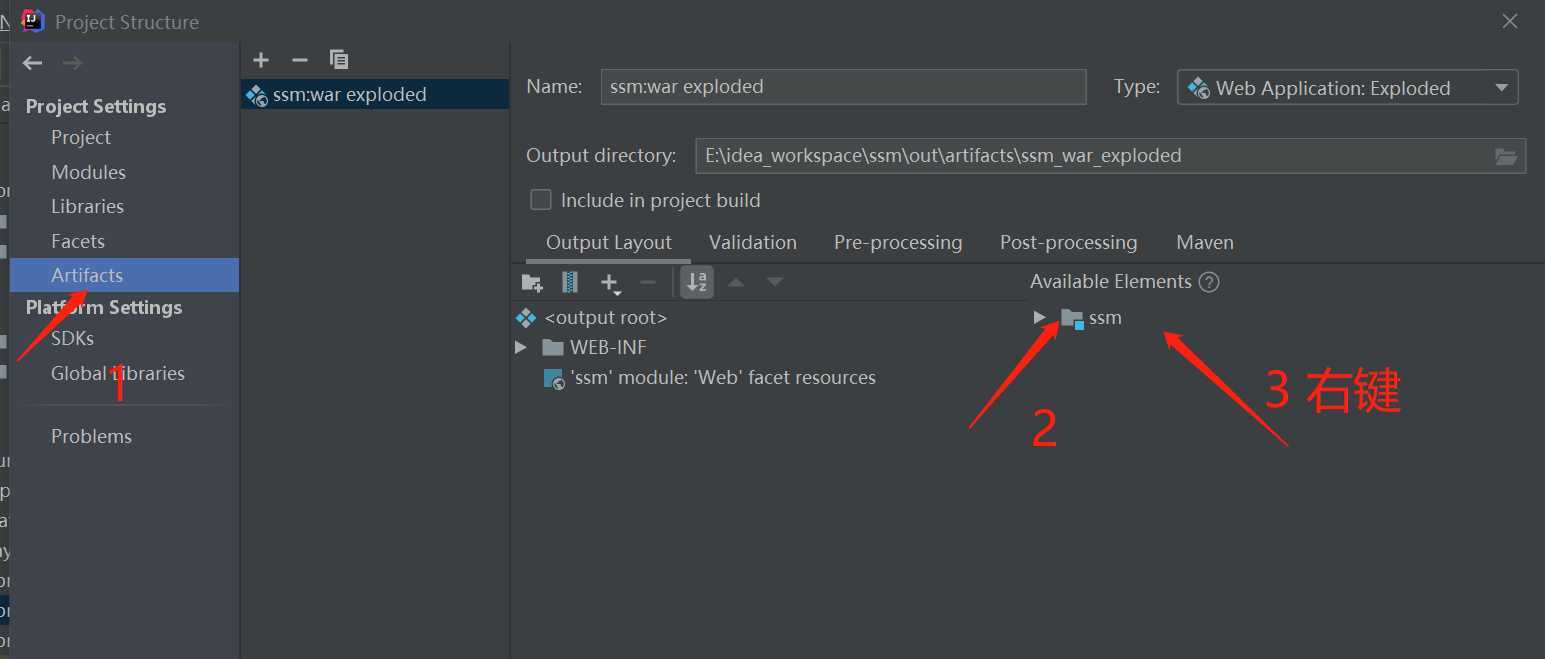Expand the ssm available element
Screen dimensions: 1545x659
1040,317
